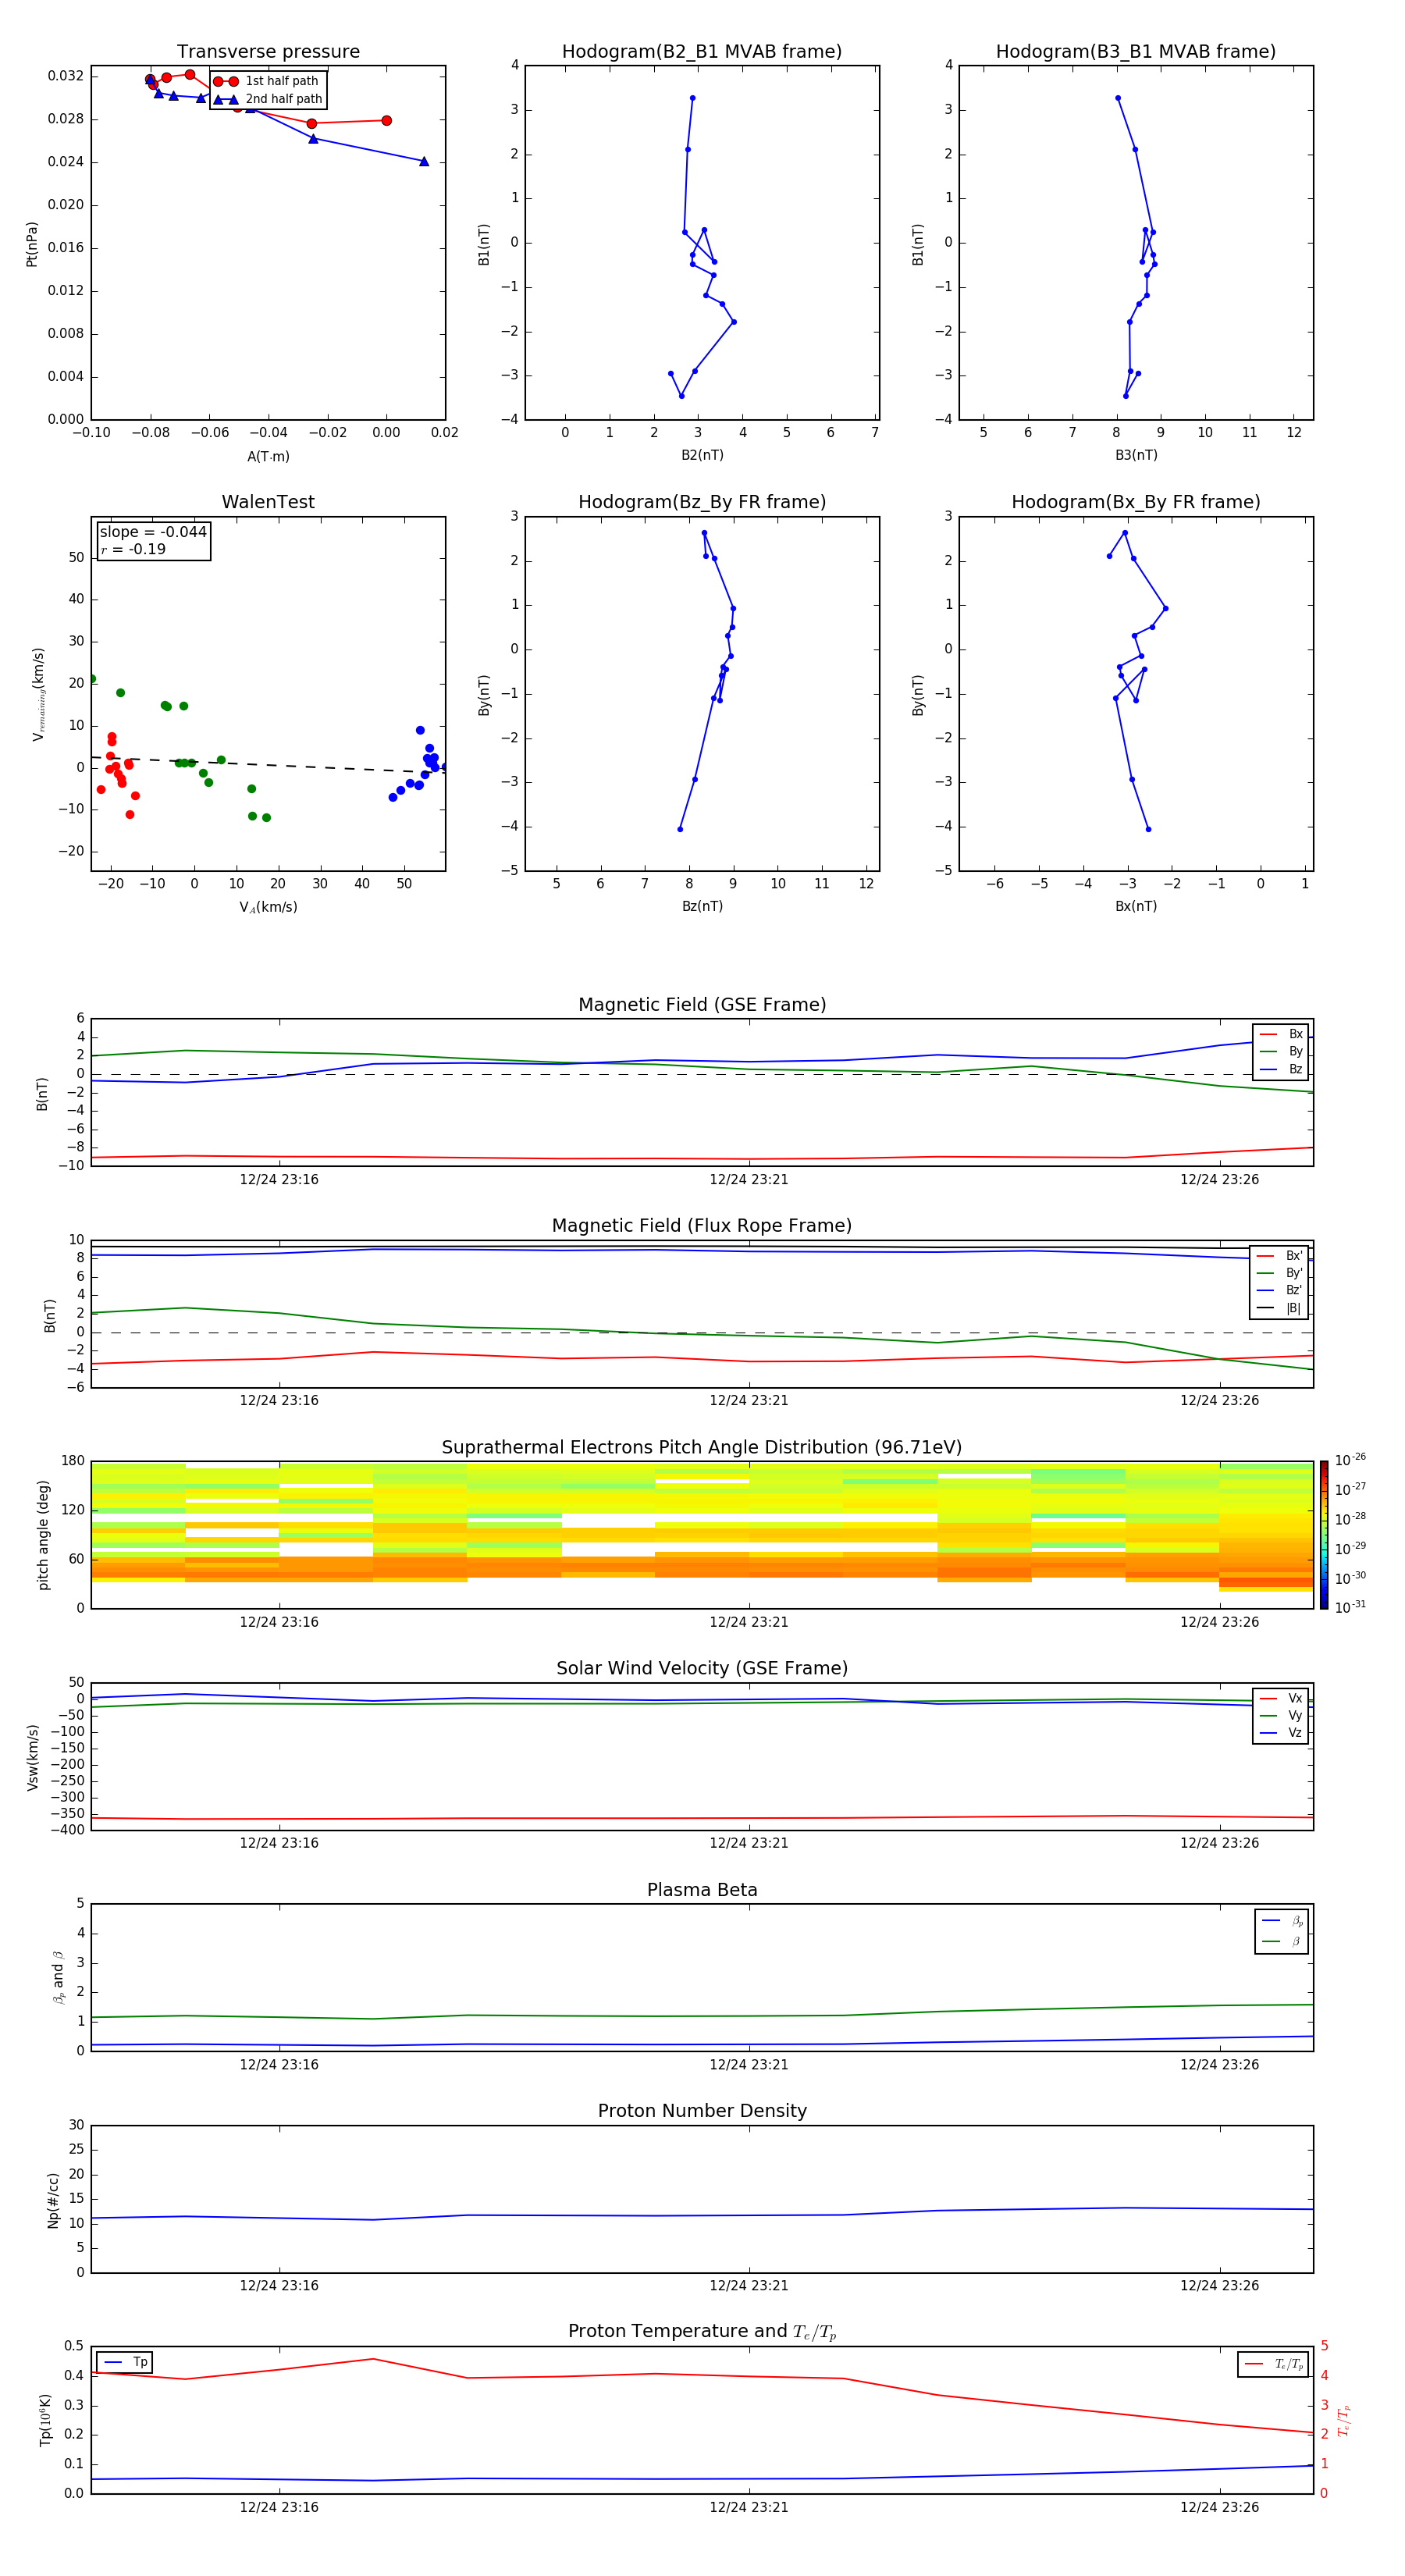Click the "12/24 23:26" tick under Plasma Beta

click(1219, 2064)
